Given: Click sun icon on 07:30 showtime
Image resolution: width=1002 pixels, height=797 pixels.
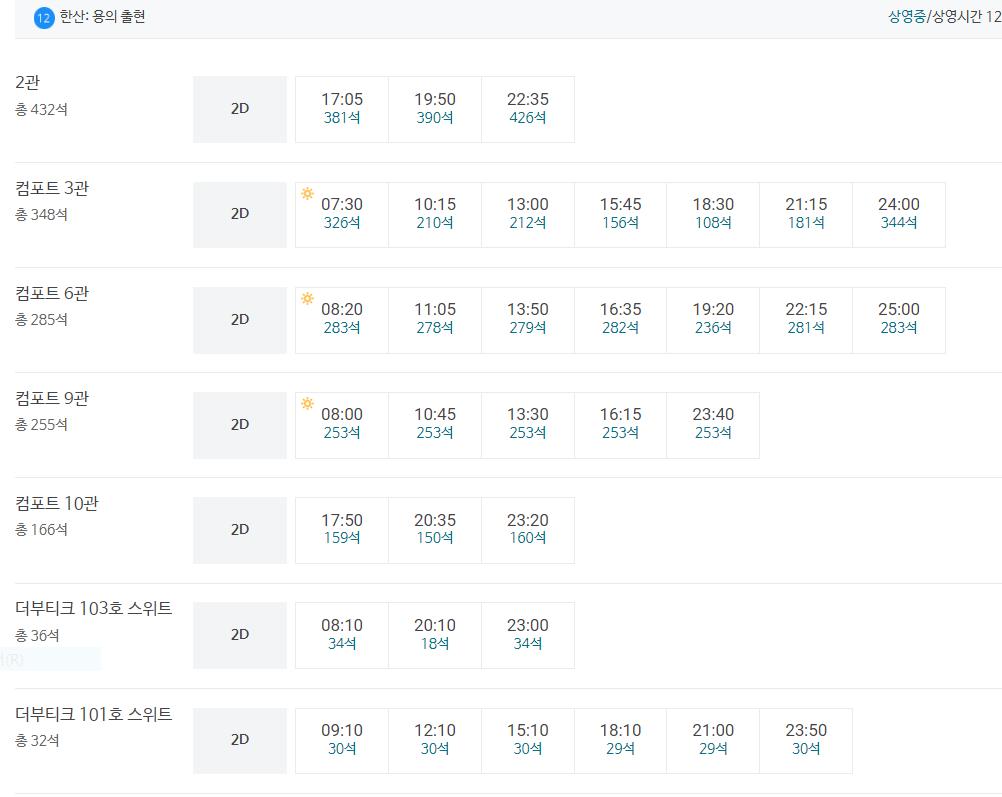Looking at the screenshot, I should (x=307, y=194).
